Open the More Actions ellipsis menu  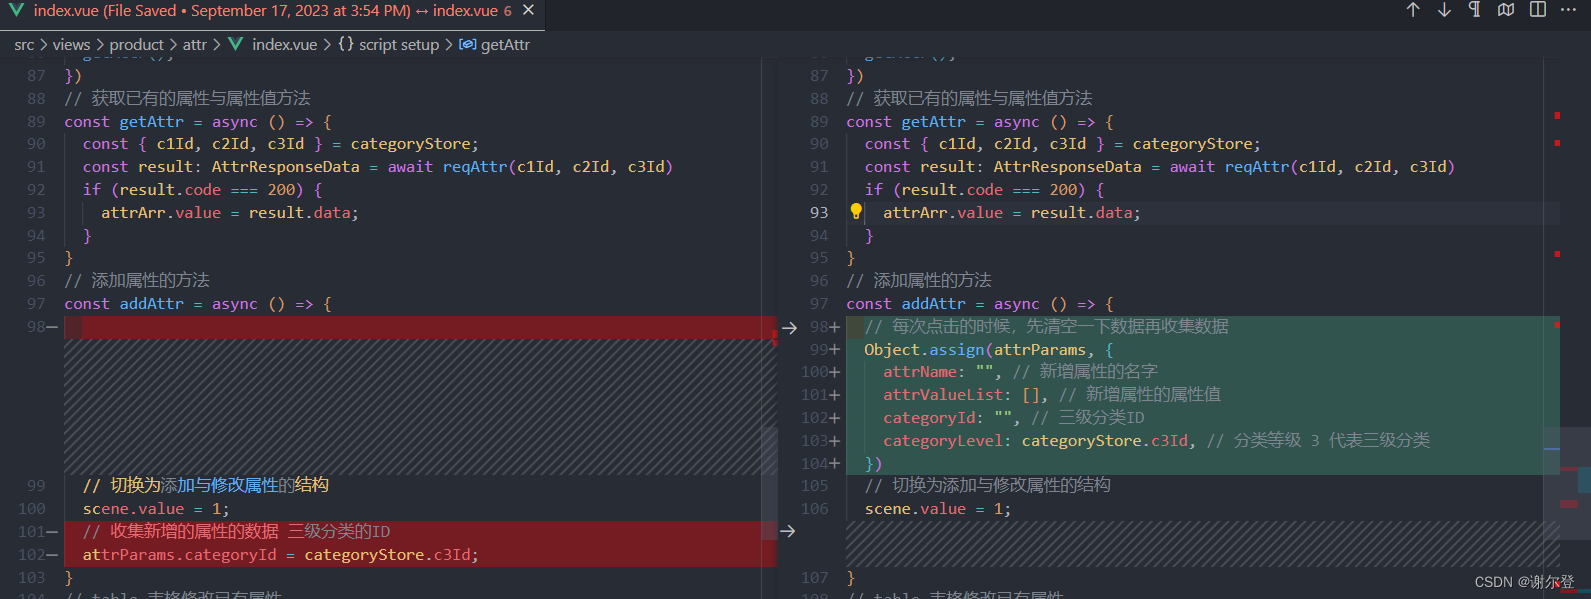[1568, 10]
